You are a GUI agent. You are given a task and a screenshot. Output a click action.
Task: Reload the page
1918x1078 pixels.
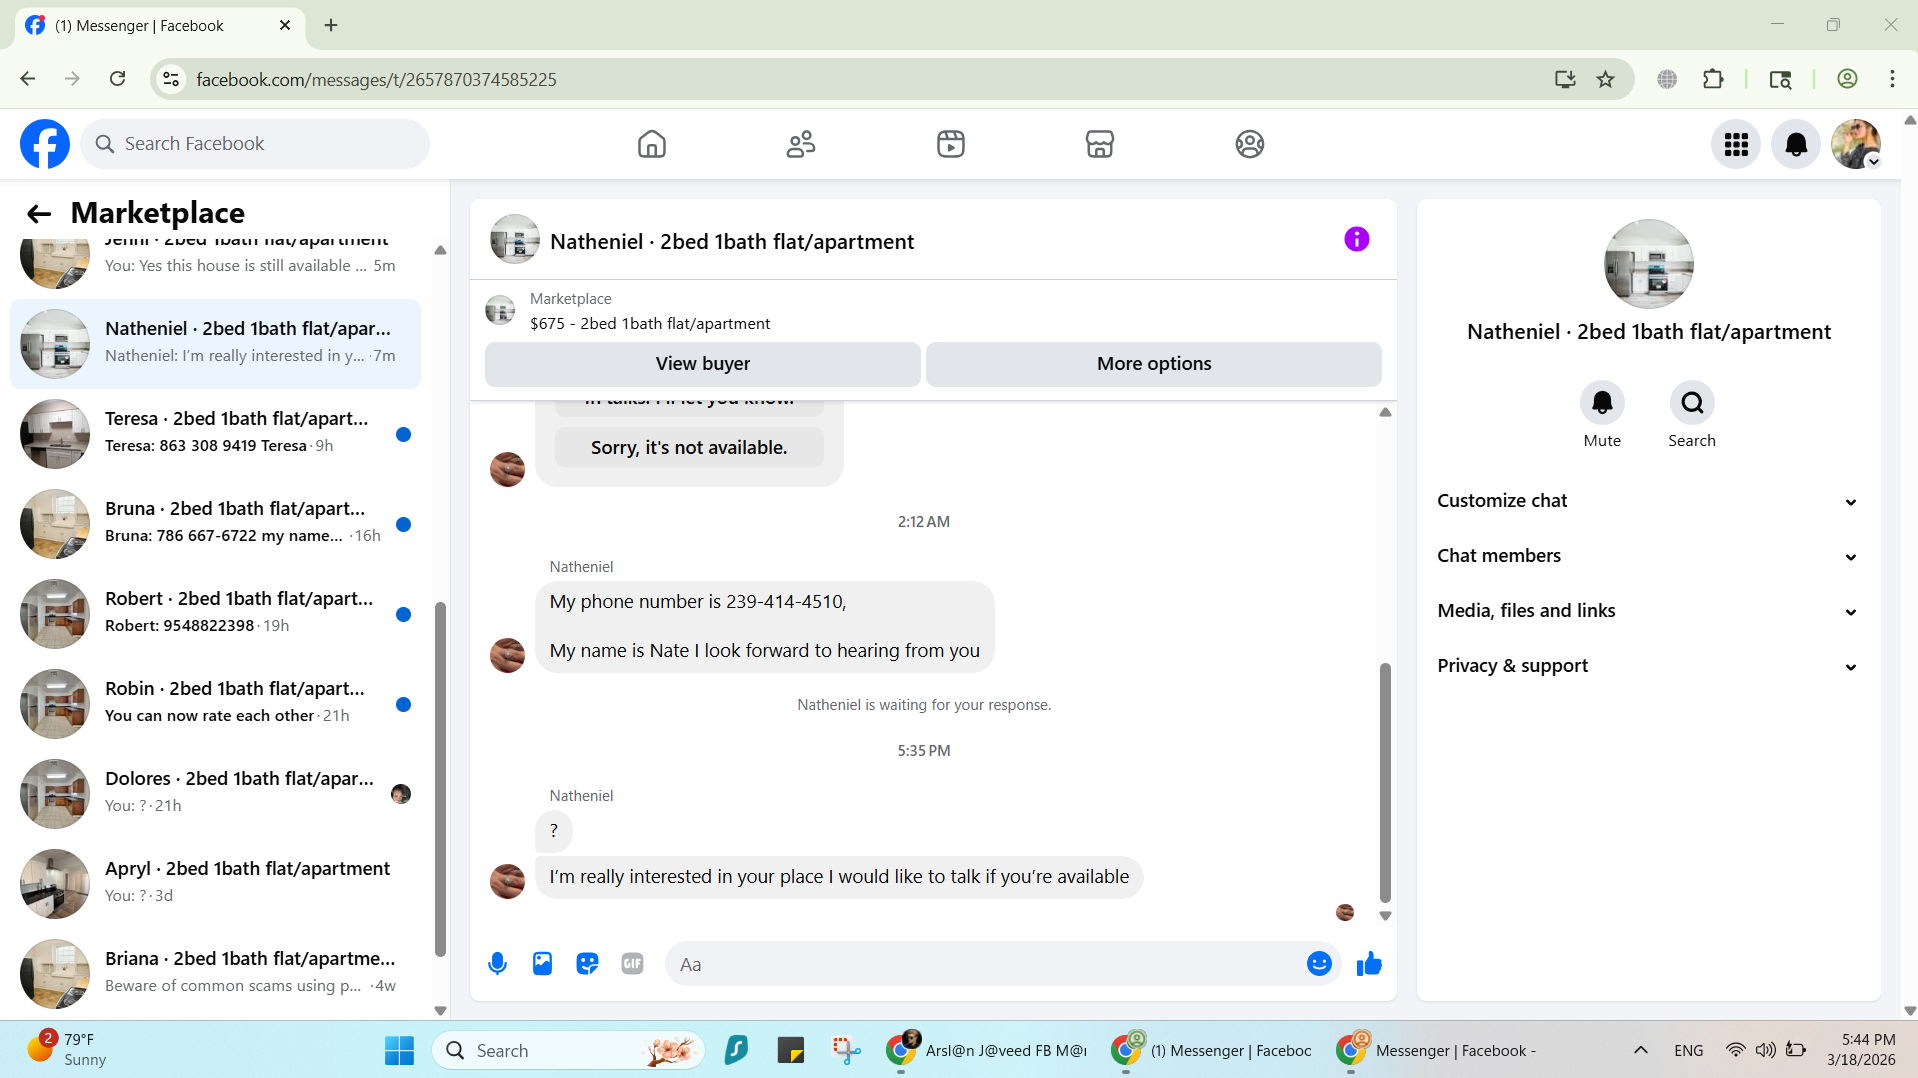117,79
